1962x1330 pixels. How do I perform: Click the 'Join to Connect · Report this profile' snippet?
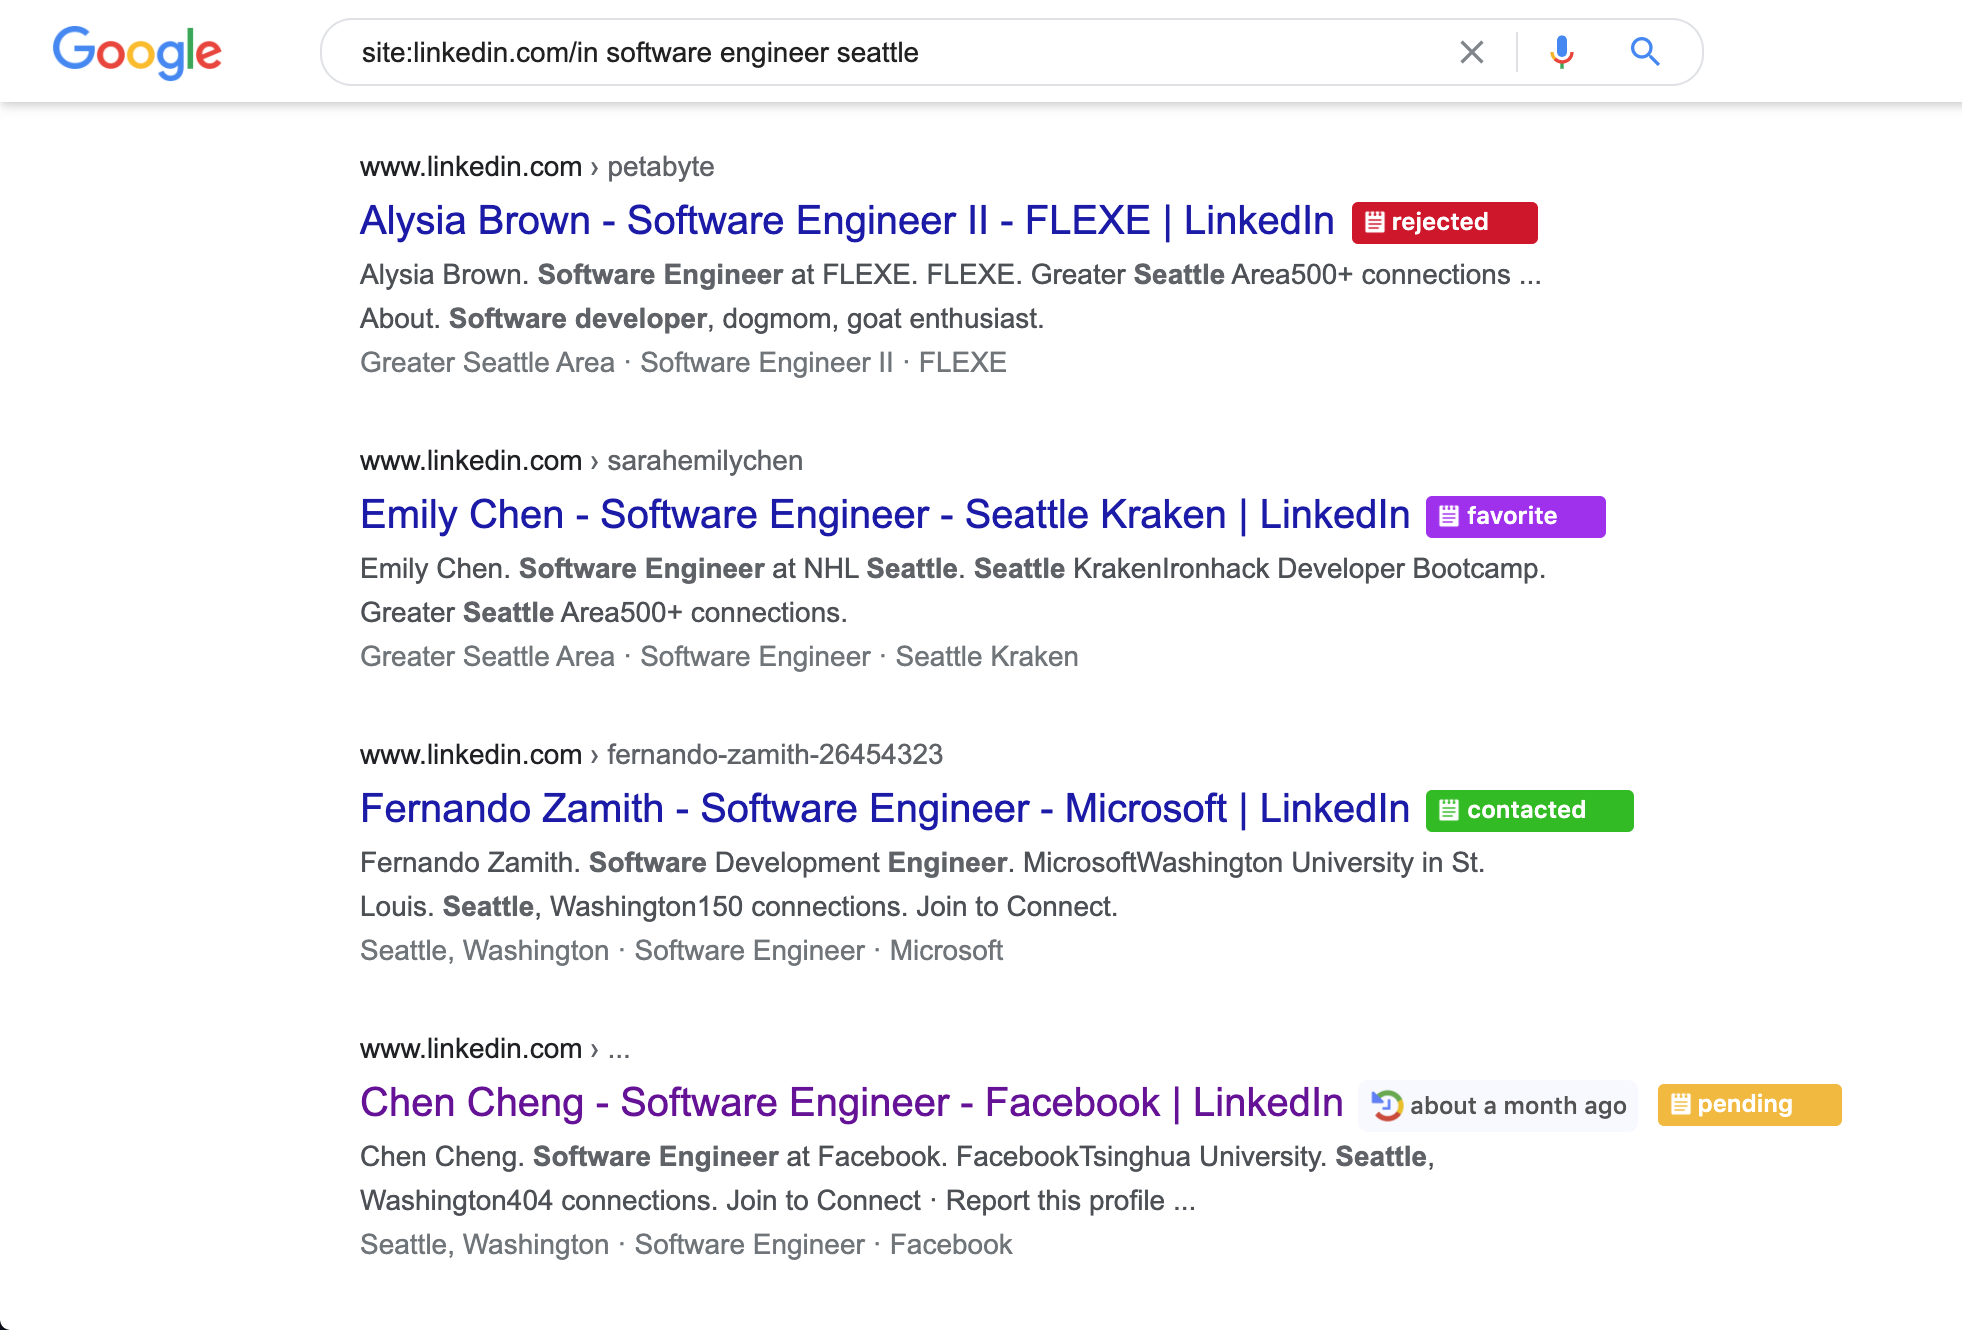click(778, 1200)
